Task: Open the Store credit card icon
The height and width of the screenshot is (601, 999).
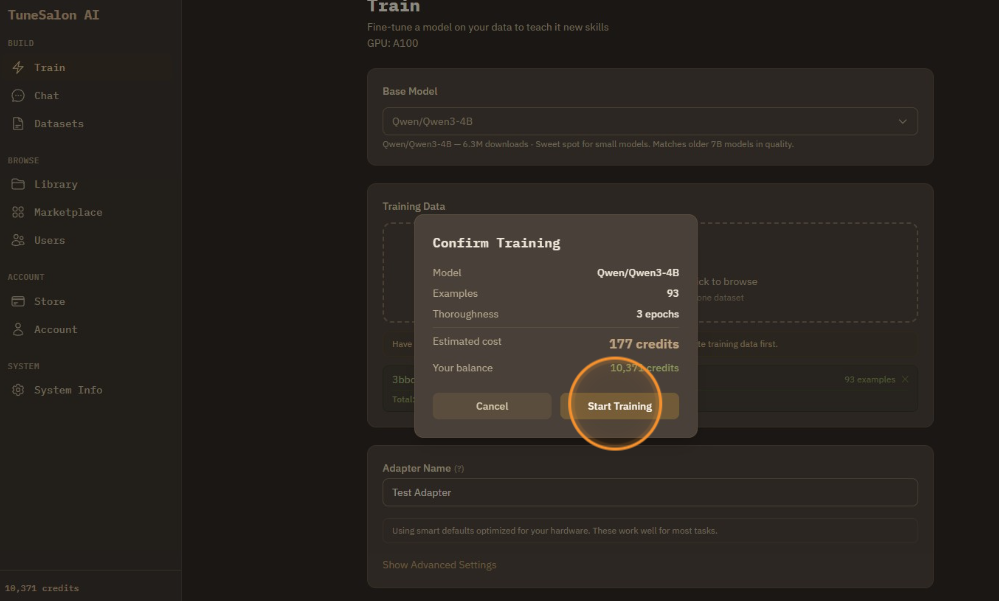Action: point(20,301)
